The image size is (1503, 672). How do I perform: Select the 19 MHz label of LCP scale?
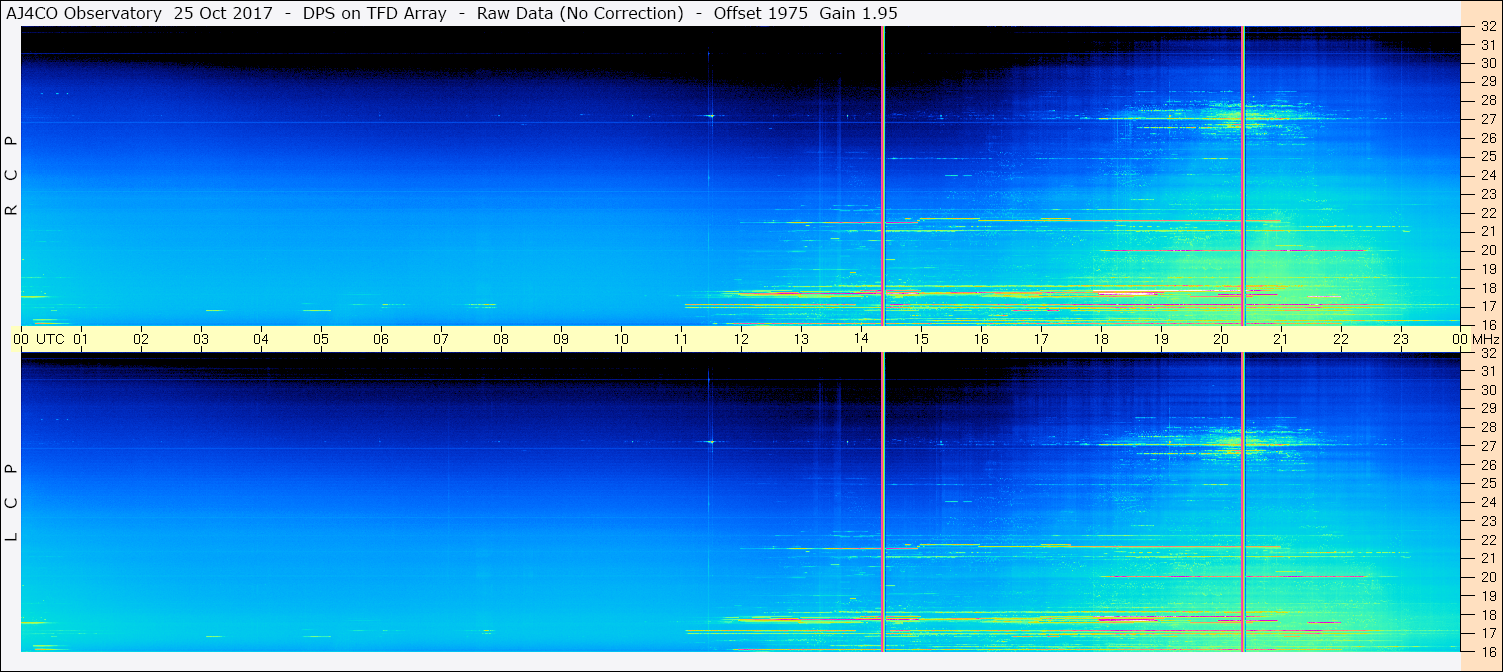click(x=1488, y=596)
